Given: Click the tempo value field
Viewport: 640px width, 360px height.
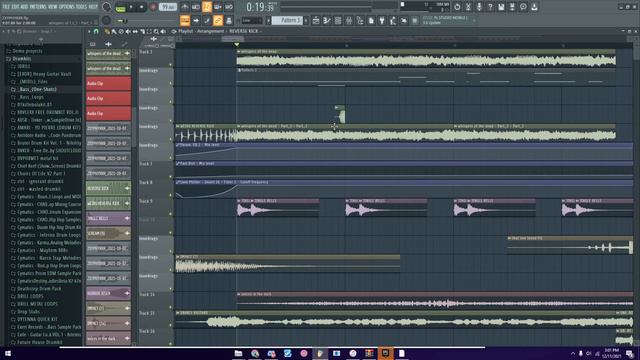Looking at the screenshot, I should tap(168, 7).
